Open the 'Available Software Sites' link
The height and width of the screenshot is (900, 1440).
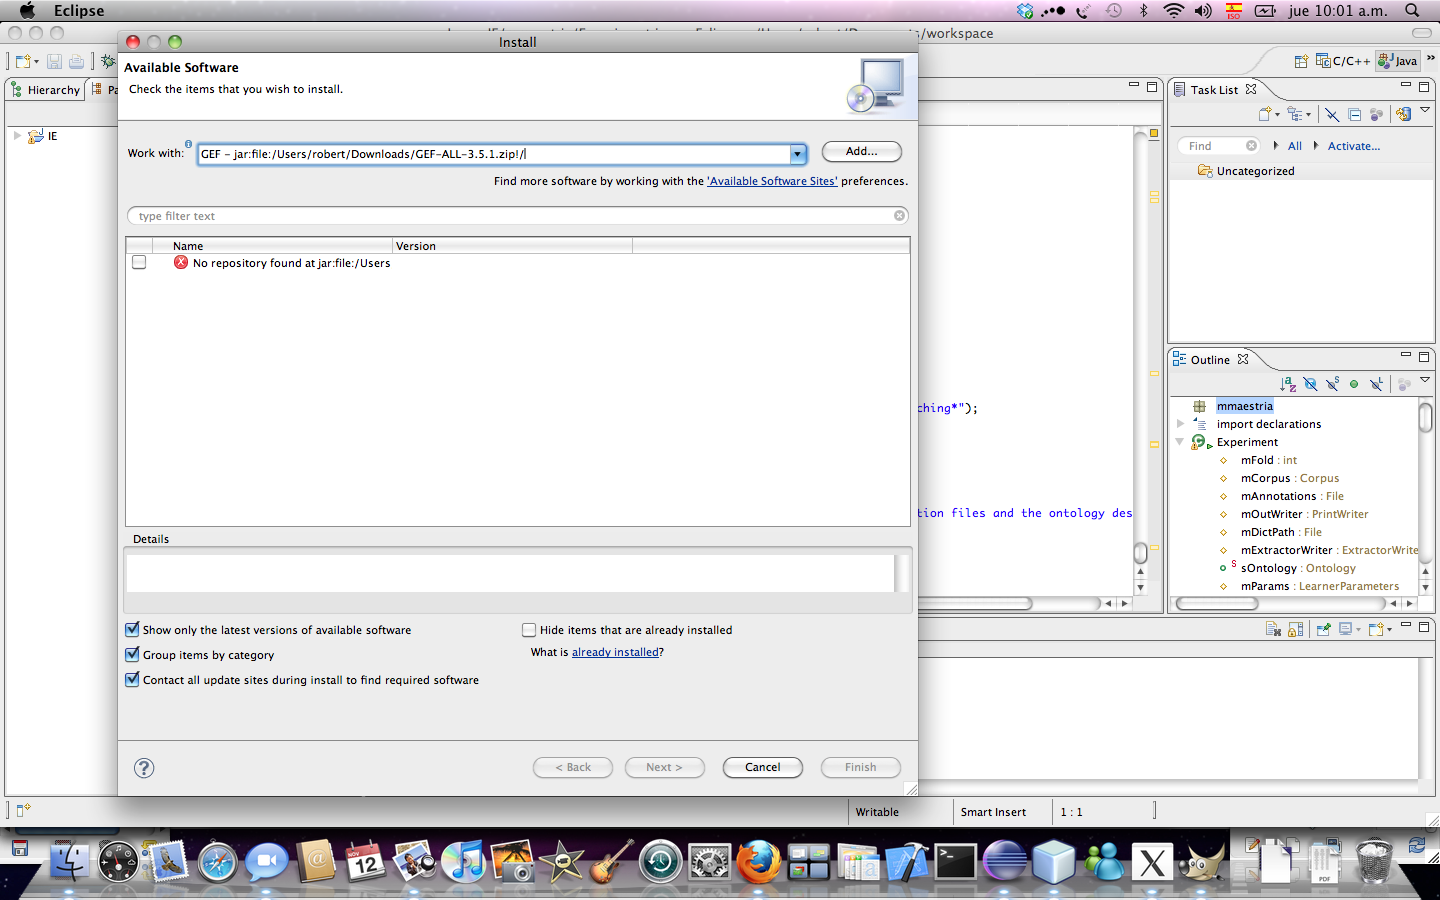(x=772, y=181)
